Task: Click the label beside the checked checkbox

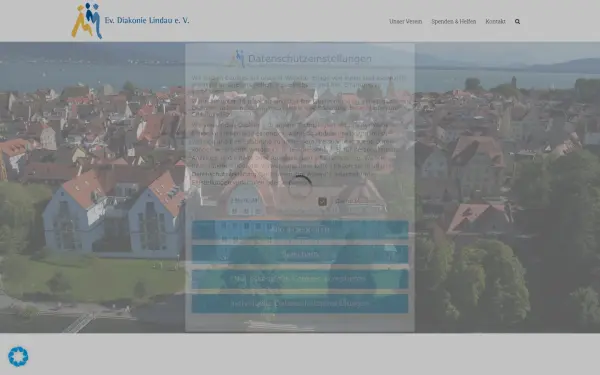Action: coord(347,201)
